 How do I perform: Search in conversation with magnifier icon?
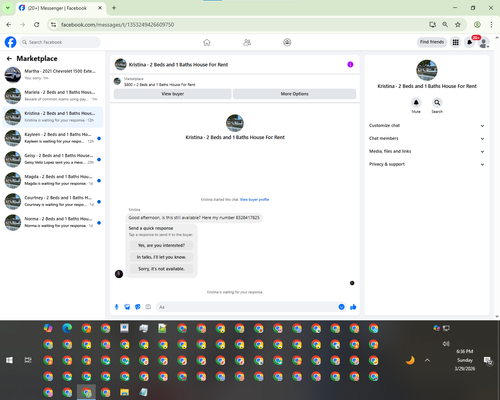(437, 102)
